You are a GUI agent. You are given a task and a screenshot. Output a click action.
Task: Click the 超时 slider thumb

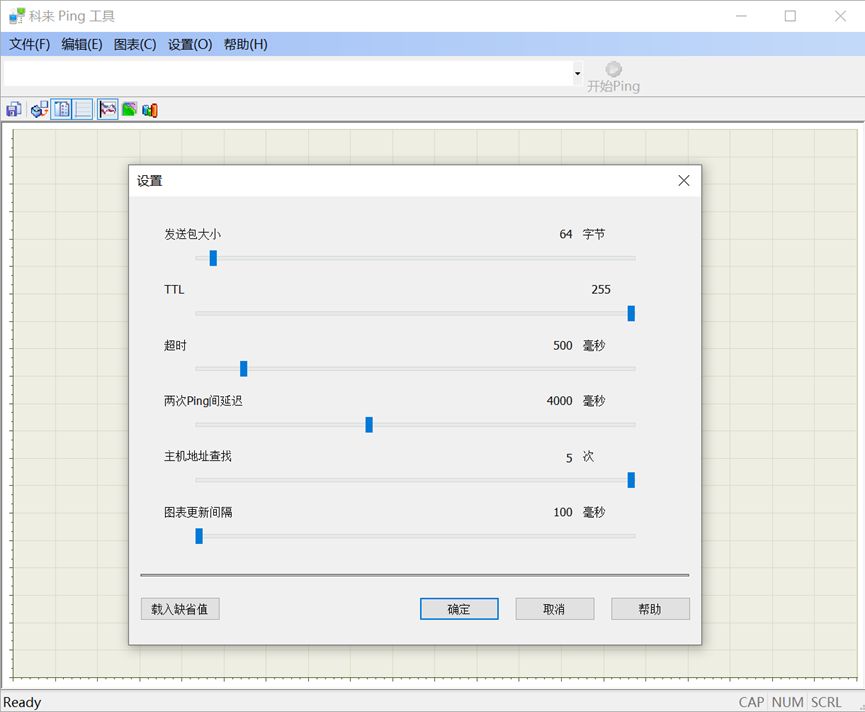[243, 368]
